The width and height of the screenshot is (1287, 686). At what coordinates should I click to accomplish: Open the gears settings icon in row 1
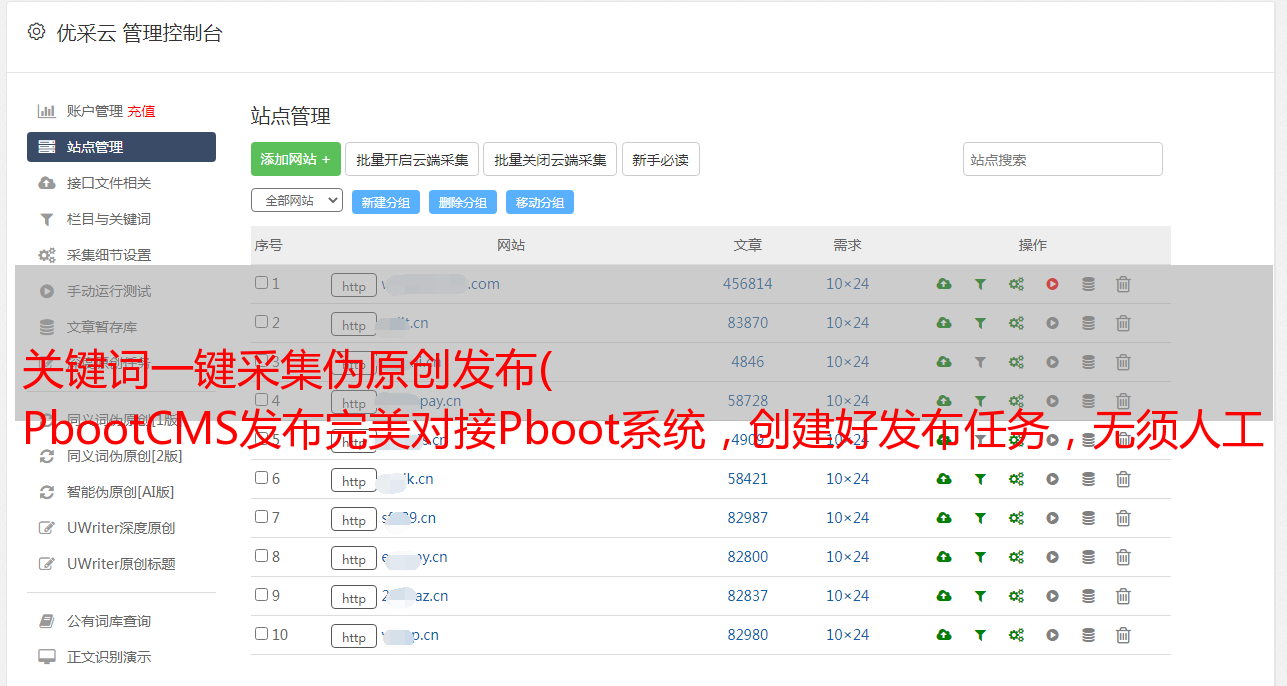point(1016,284)
